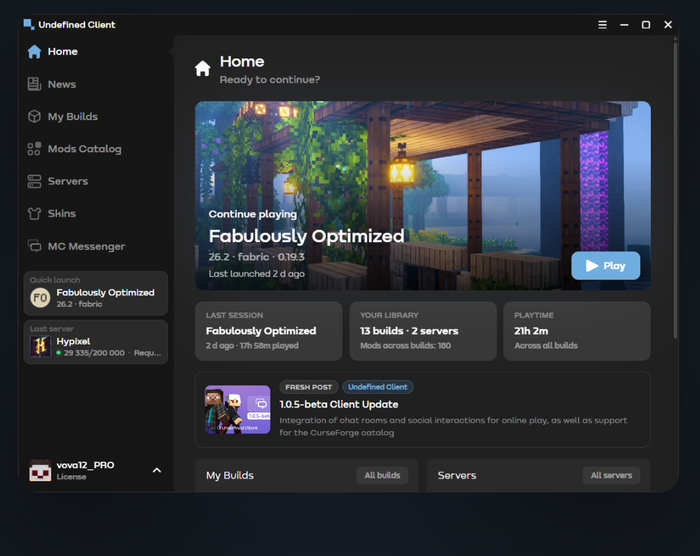Screen dimensions: 700x556
Task: Click the Hypixel server icon
Action: (40, 346)
